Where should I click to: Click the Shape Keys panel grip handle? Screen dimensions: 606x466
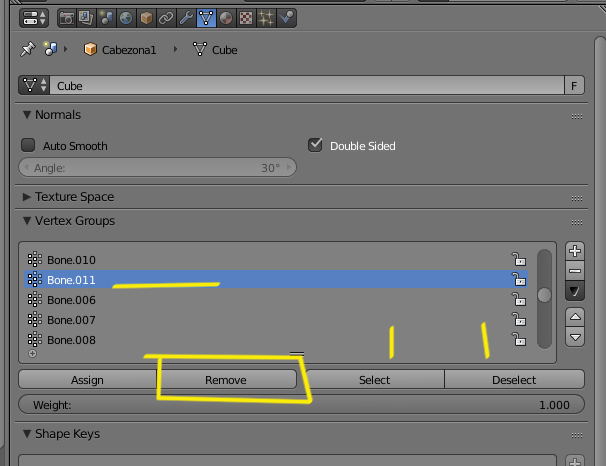(x=577, y=435)
